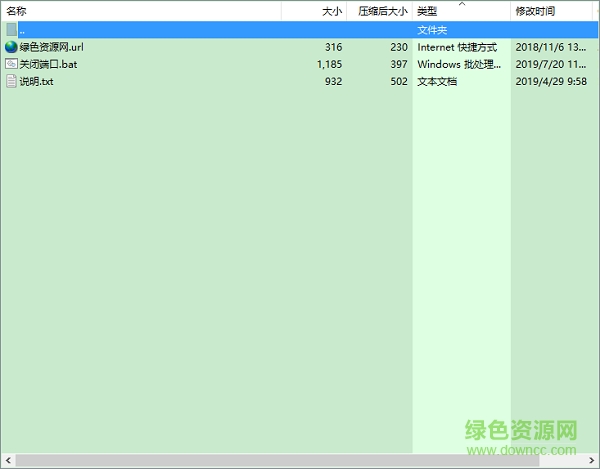Click size value 1,185
The image size is (600, 469).
click(x=329, y=64)
